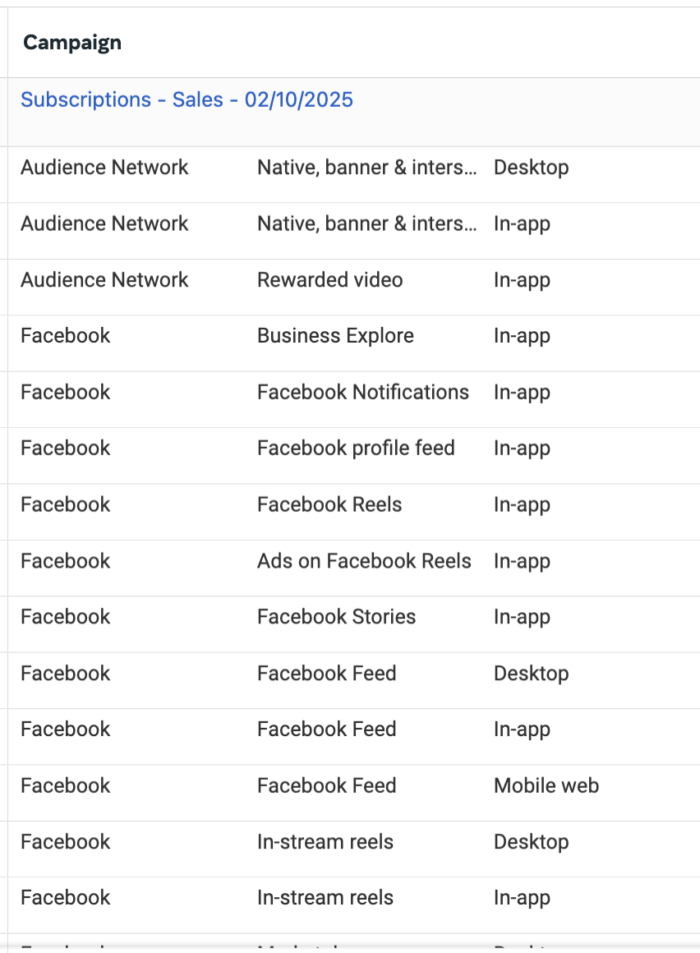This screenshot has width=700, height=953.
Task: Select the Facebook Reels placement cell
Action: 329,505
